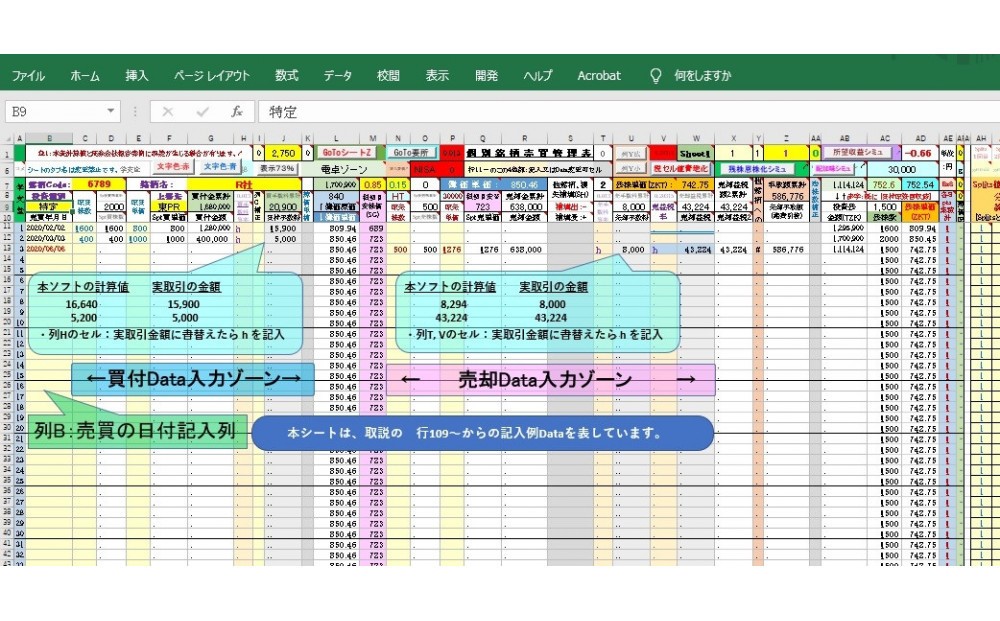Image resolution: width=1000 pixels, height=621 pixels.
Task: Switch to the 挿入 ribbon tab
Action: [x=137, y=76]
